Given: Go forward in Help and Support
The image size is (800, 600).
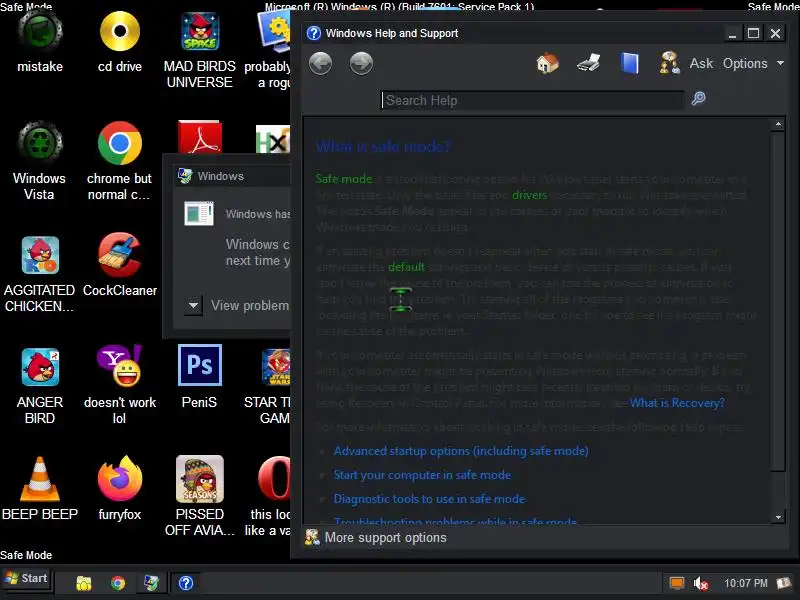Looking at the screenshot, I should click(x=361, y=64).
